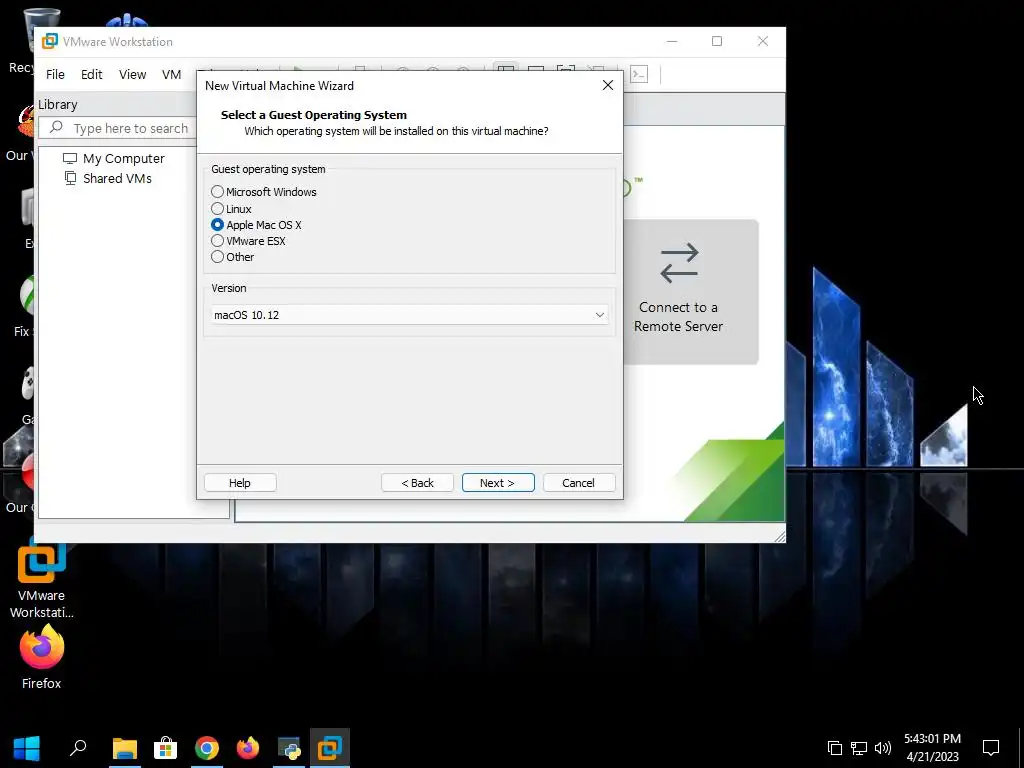1024x768 pixels.
Task: Select Microsoft Windows guest operating system
Action: [264, 192]
